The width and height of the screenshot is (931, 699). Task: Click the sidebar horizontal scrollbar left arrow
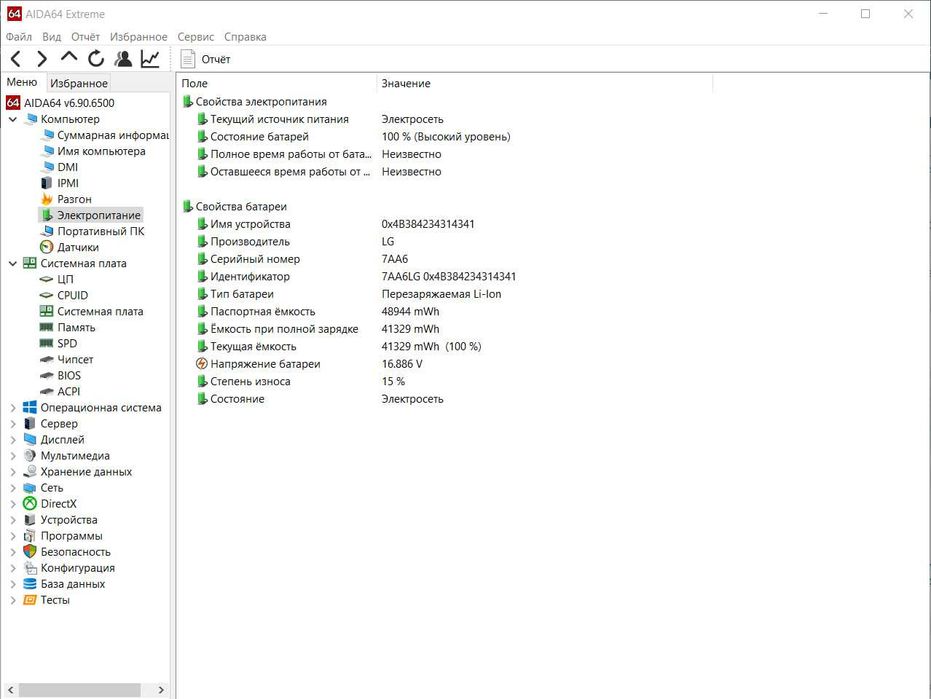10,690
